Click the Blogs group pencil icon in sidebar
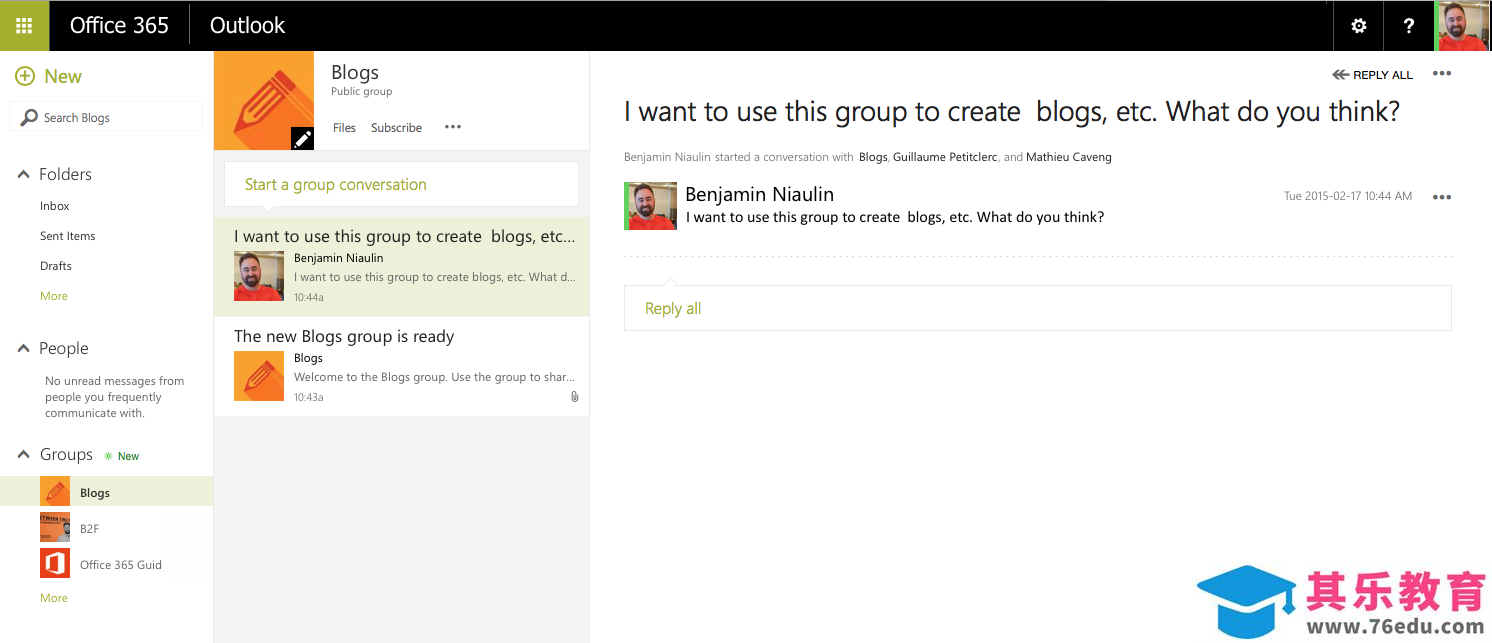Image resolution: width=1492 pixels, height=643 pixels. (x=55, y=491)
